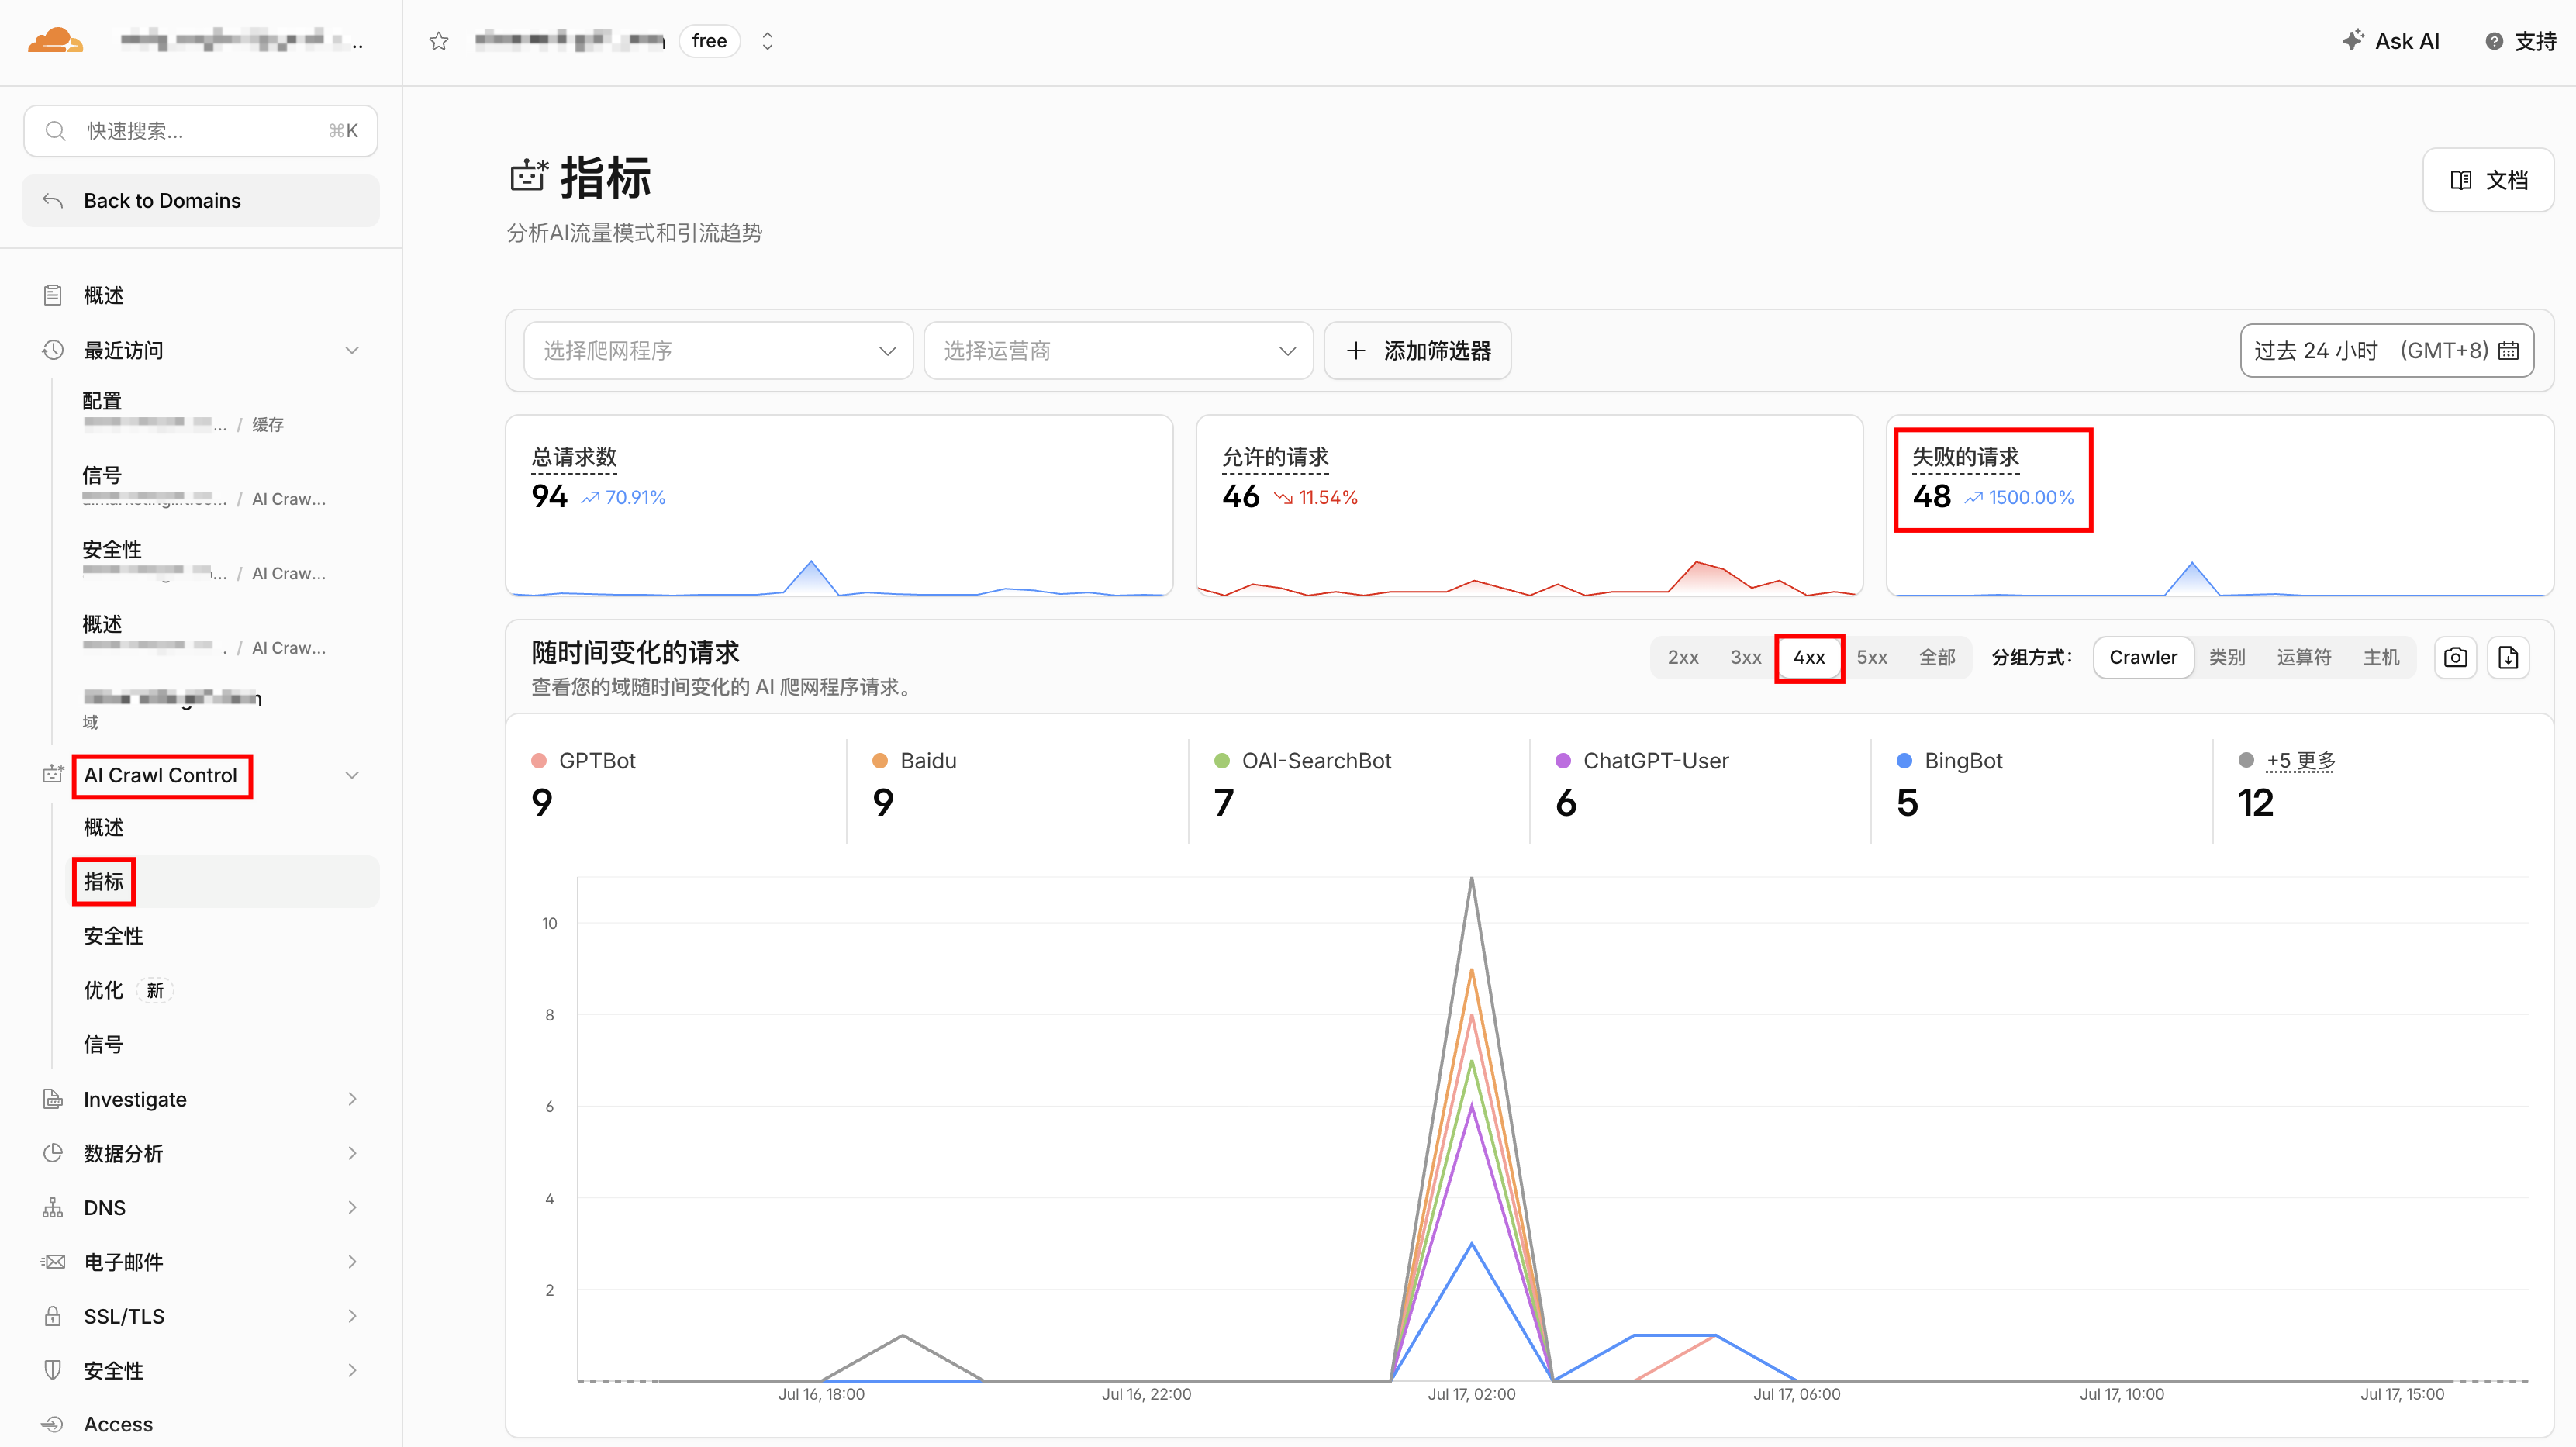Viewport: 2576px width, 1447px height.
Task: Focus the 快速搜索 quick search field
Action: 200,131
